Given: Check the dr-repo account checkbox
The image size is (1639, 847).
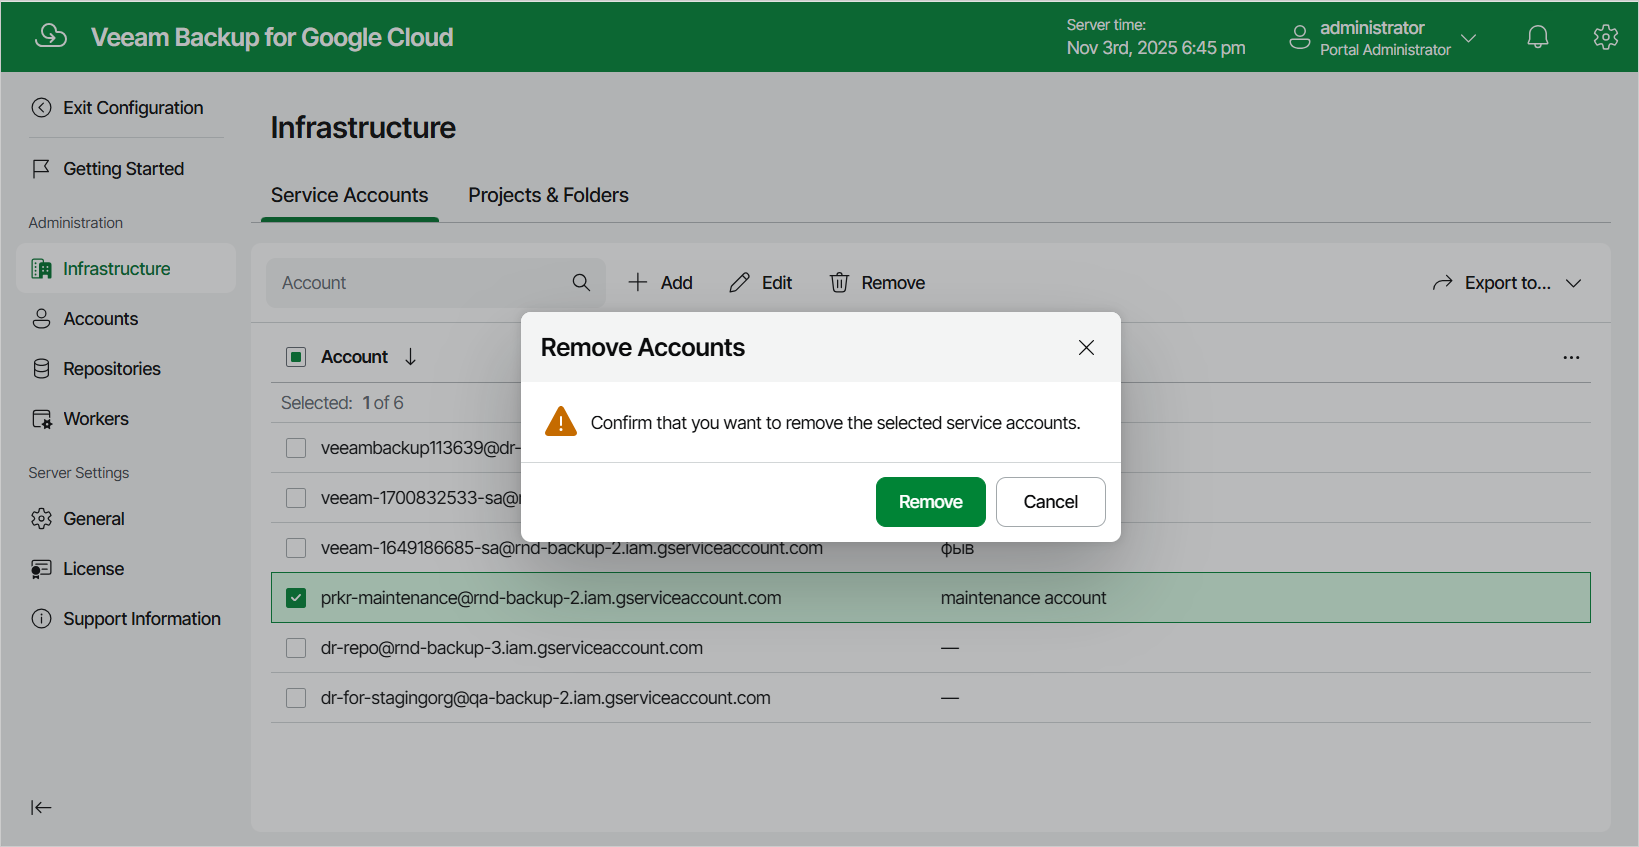Looking at the screenshot, I should [x=296, y=648].
